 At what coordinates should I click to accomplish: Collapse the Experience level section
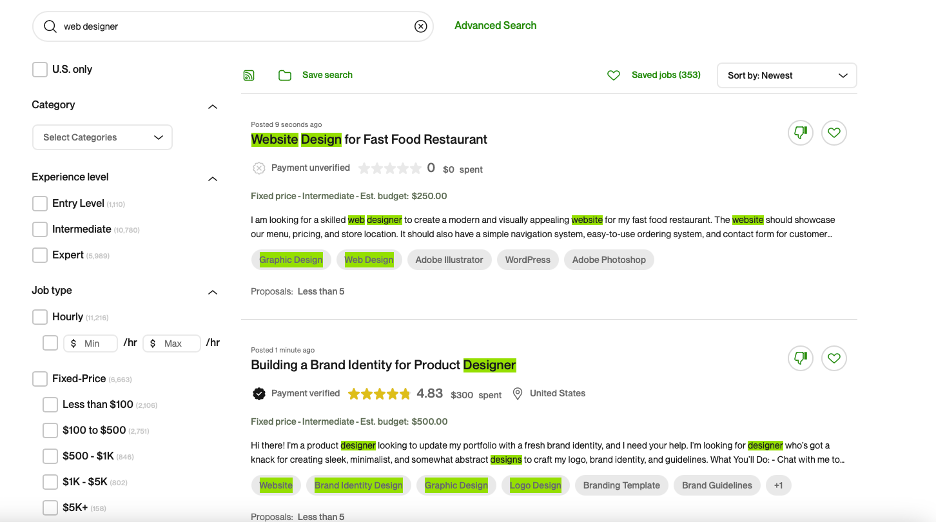[x=212, y=179]
